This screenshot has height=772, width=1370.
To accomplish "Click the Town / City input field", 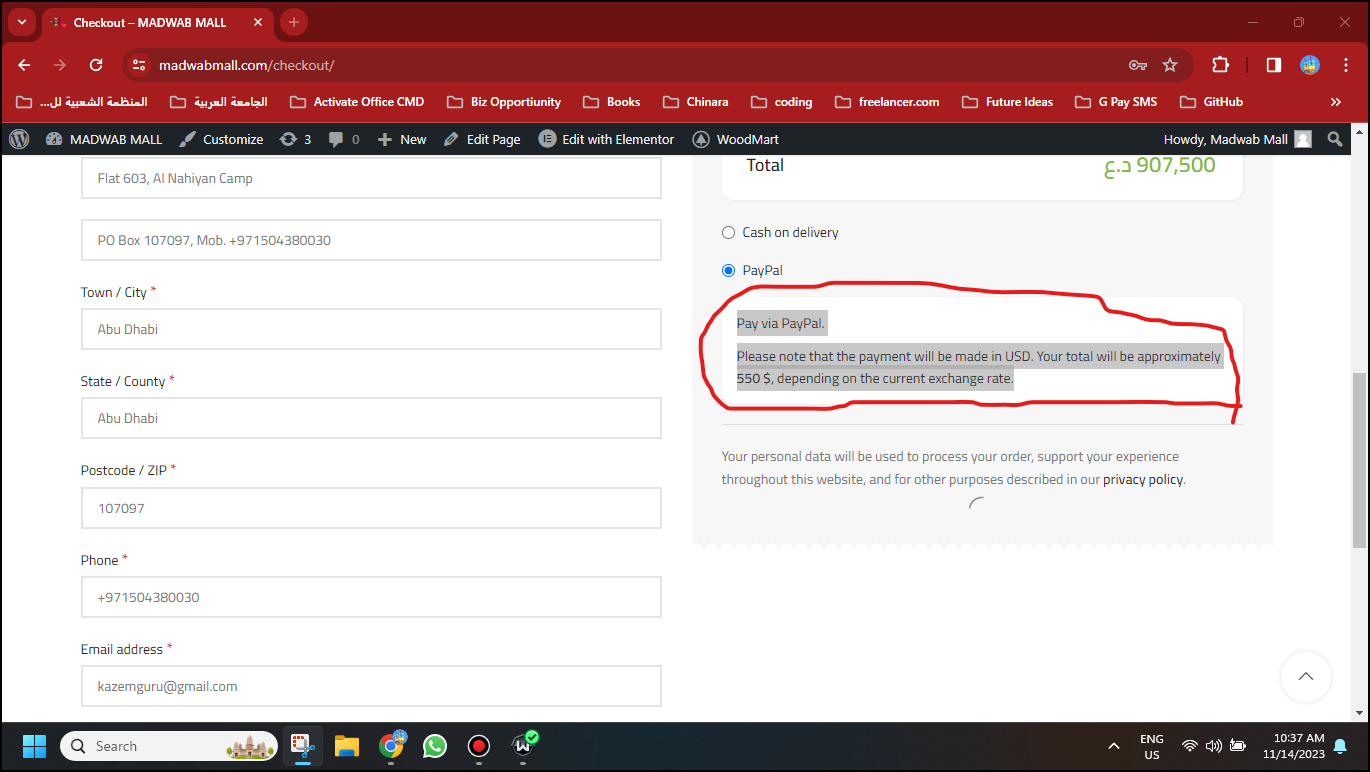I will click(x=371, y=329).
